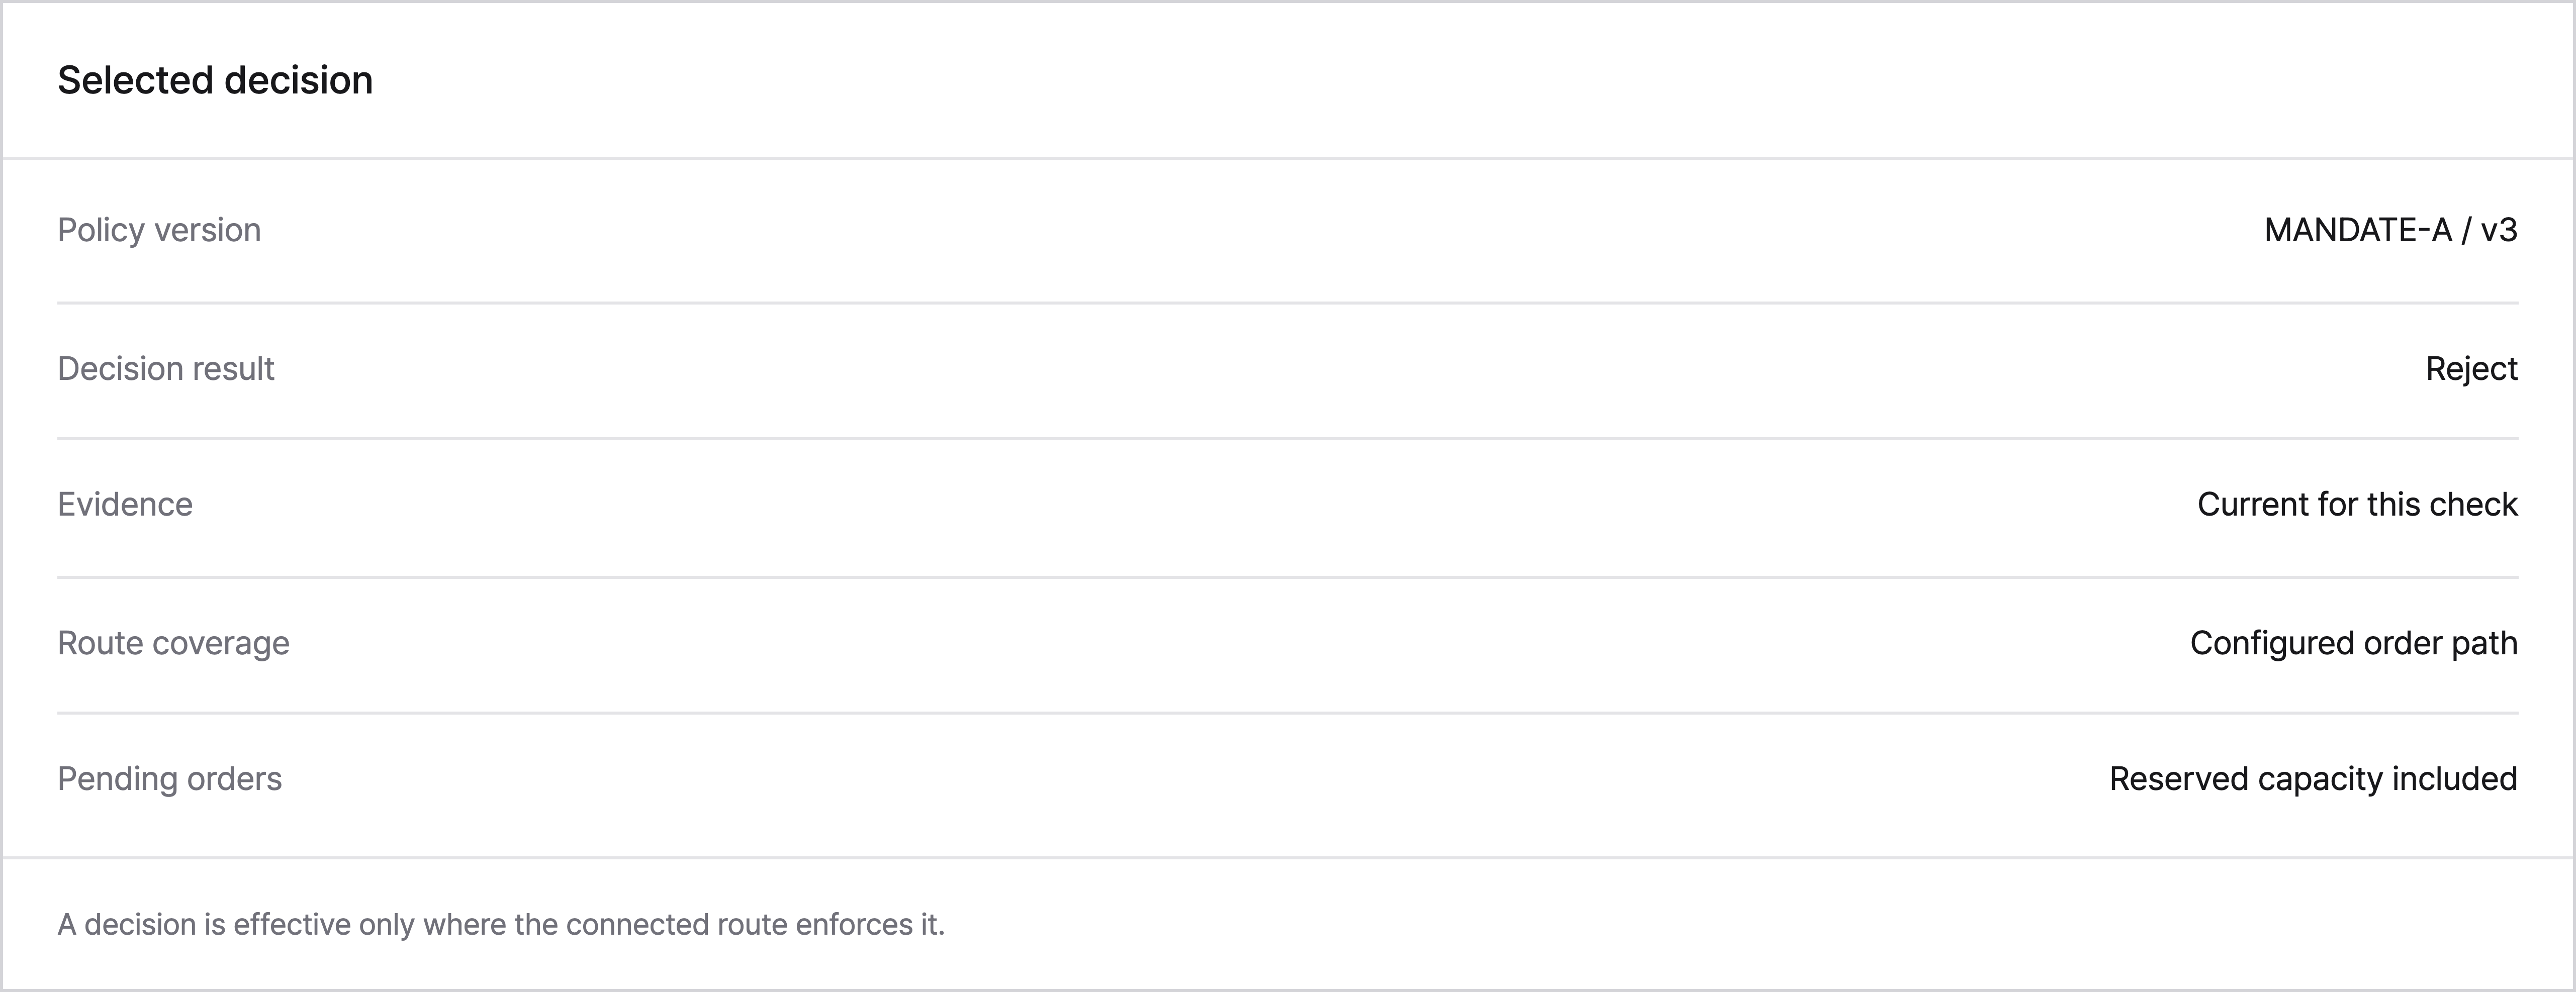Select the Decision result label
This screenshot has height=992, width=2576.
tap(166, 369)
